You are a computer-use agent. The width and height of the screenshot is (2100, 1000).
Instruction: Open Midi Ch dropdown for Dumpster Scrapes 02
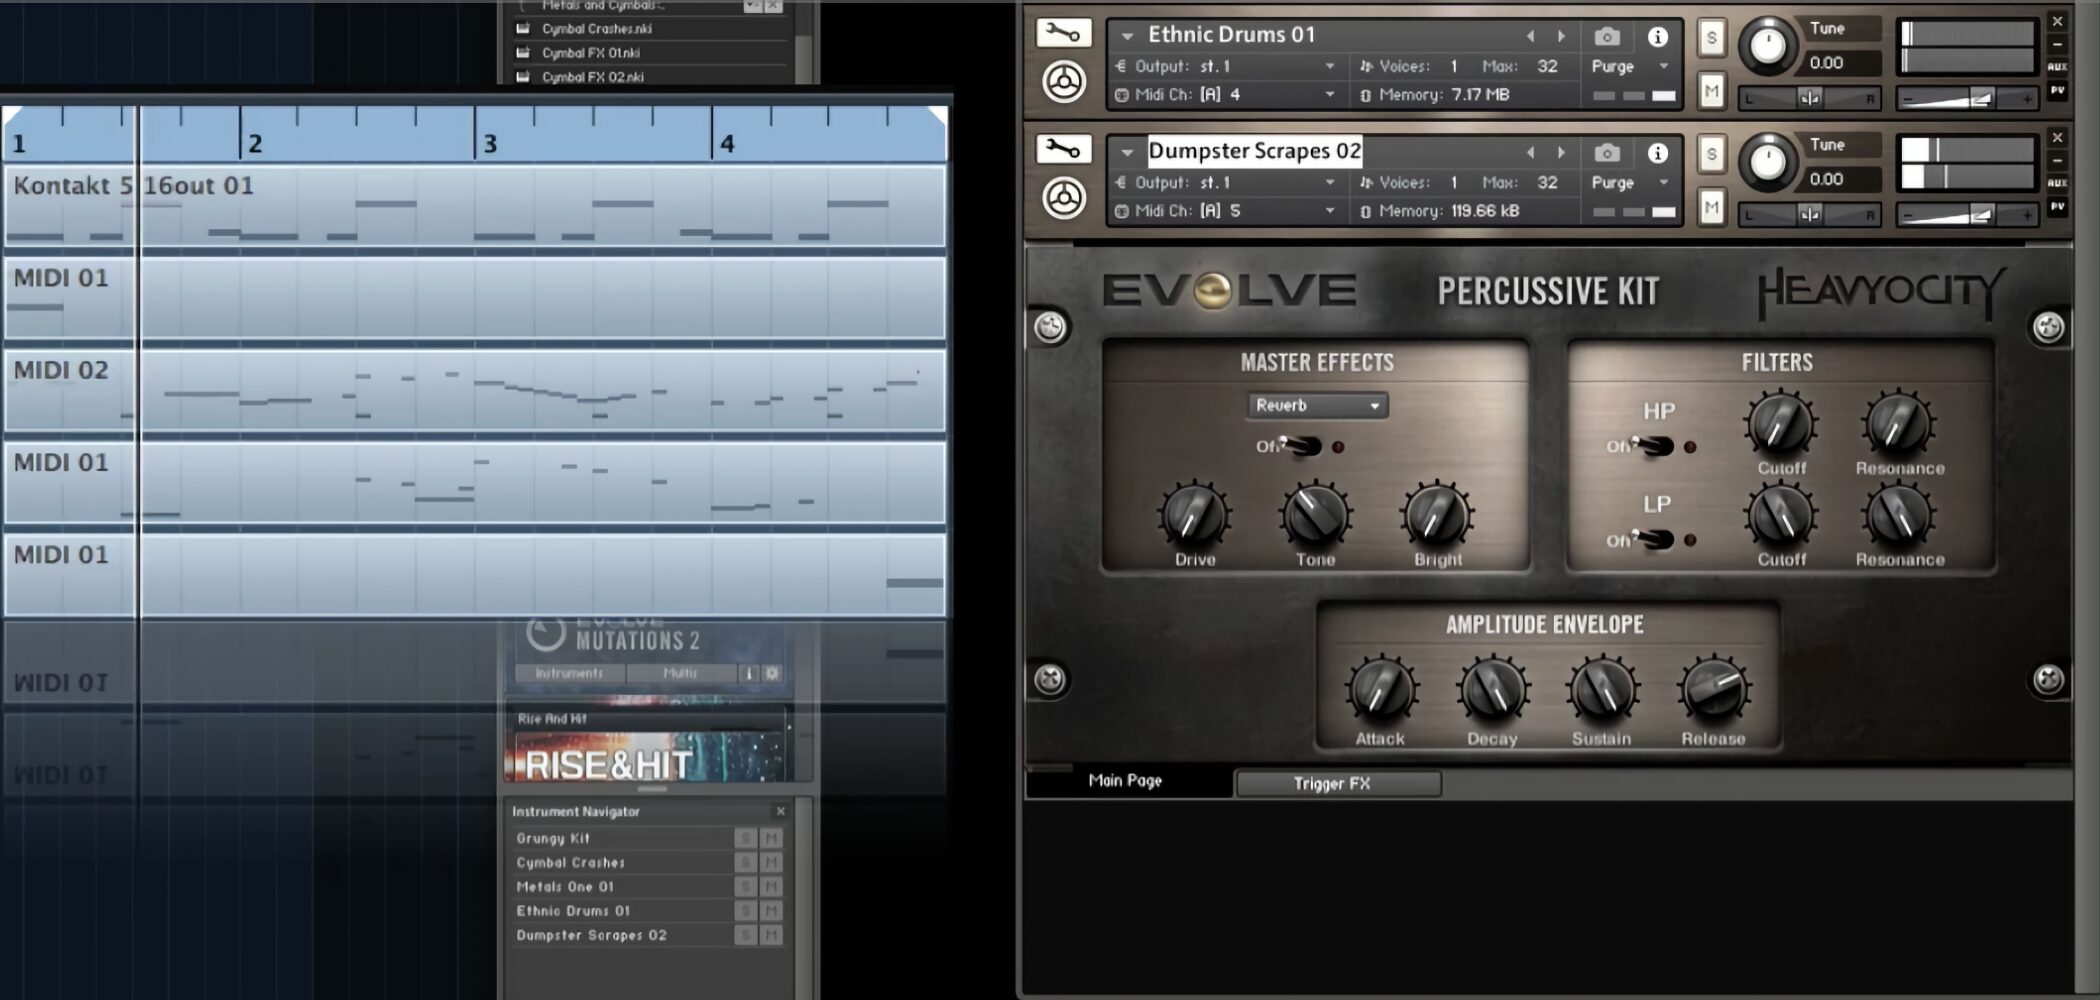pos(1329,211)
